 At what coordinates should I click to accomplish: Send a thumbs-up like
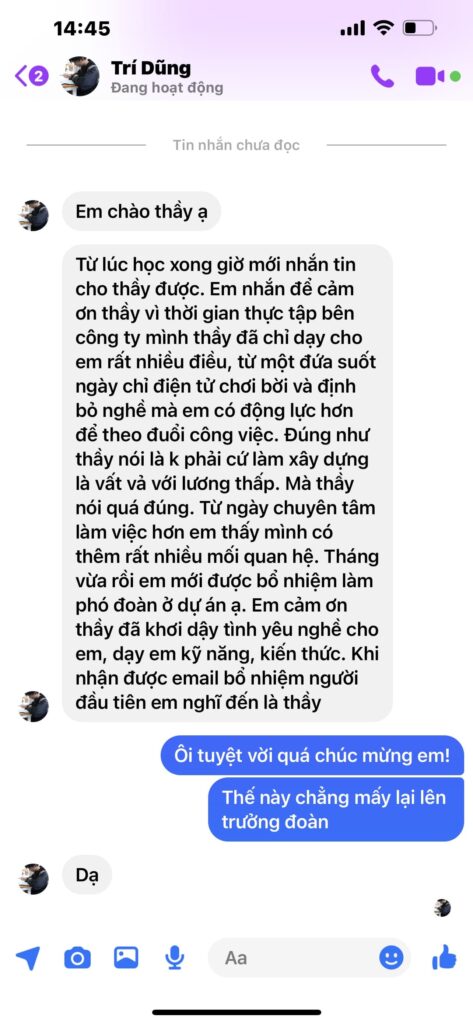coord(444,957)
